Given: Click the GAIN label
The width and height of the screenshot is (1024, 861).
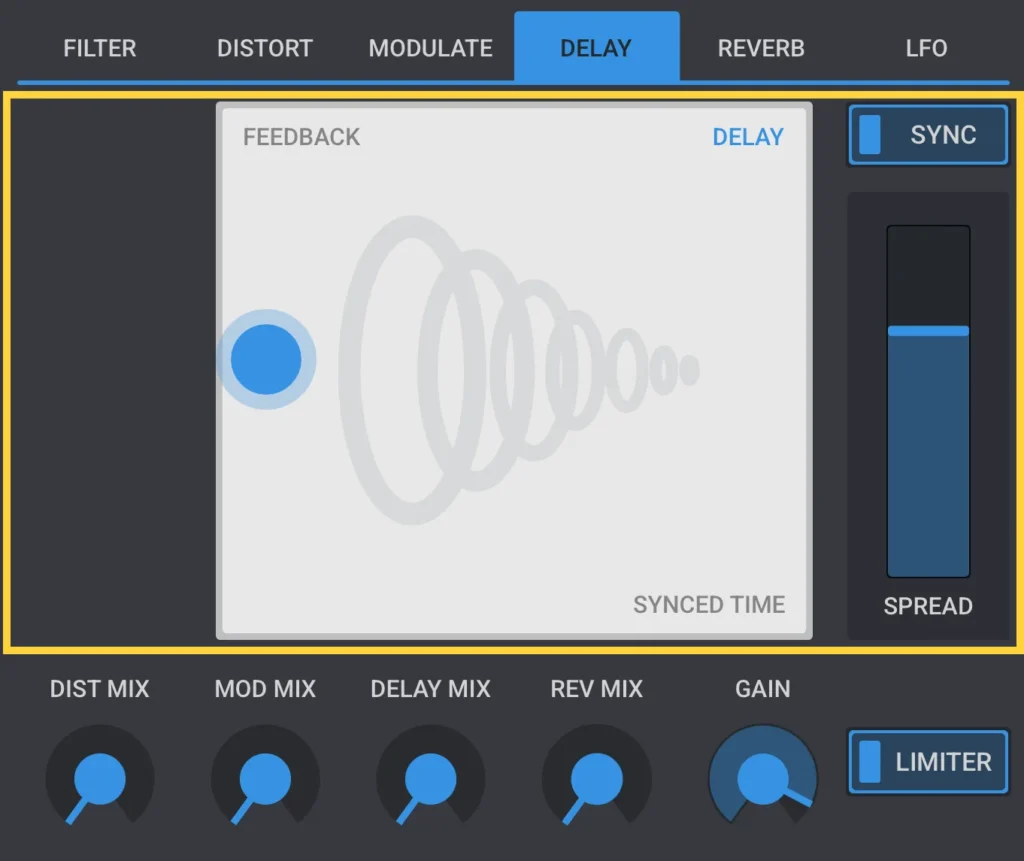Looking at the screenshot, I should click(x=762, y=689).
